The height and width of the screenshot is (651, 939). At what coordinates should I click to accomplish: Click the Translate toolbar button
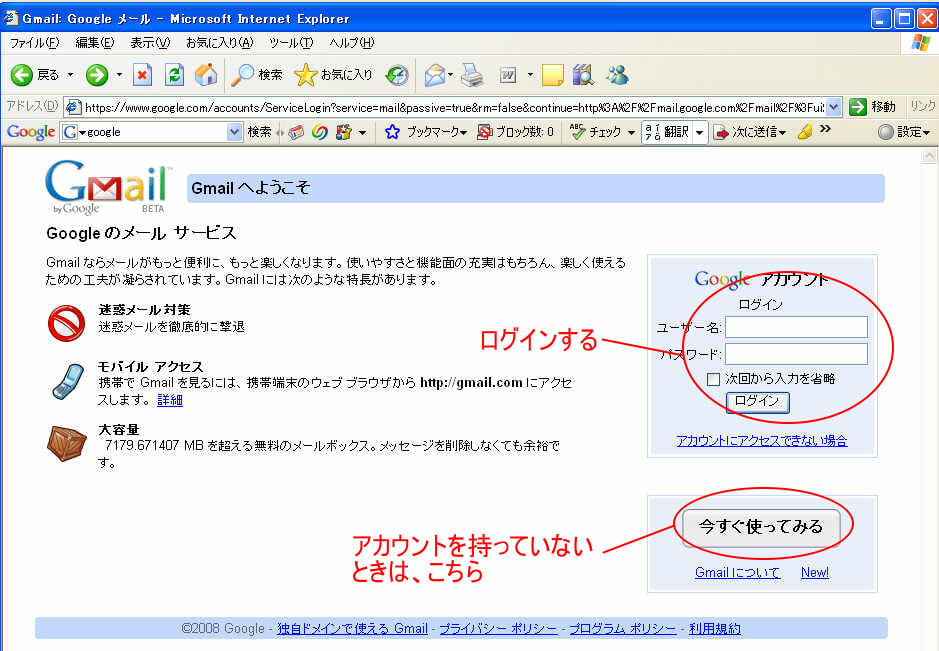pyautogui.click(x=668, y=132)
